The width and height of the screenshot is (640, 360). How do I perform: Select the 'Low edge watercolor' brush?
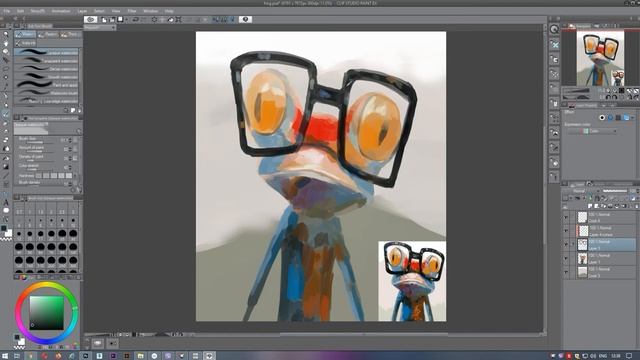(46, 101)
